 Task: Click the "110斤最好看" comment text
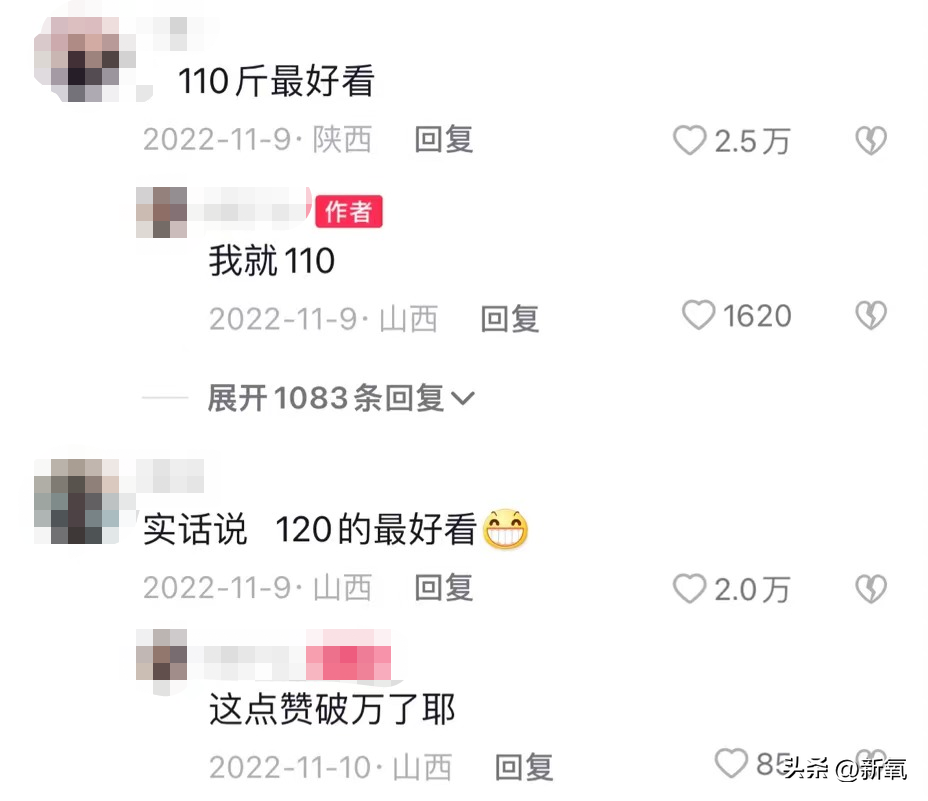pos(276,81)
